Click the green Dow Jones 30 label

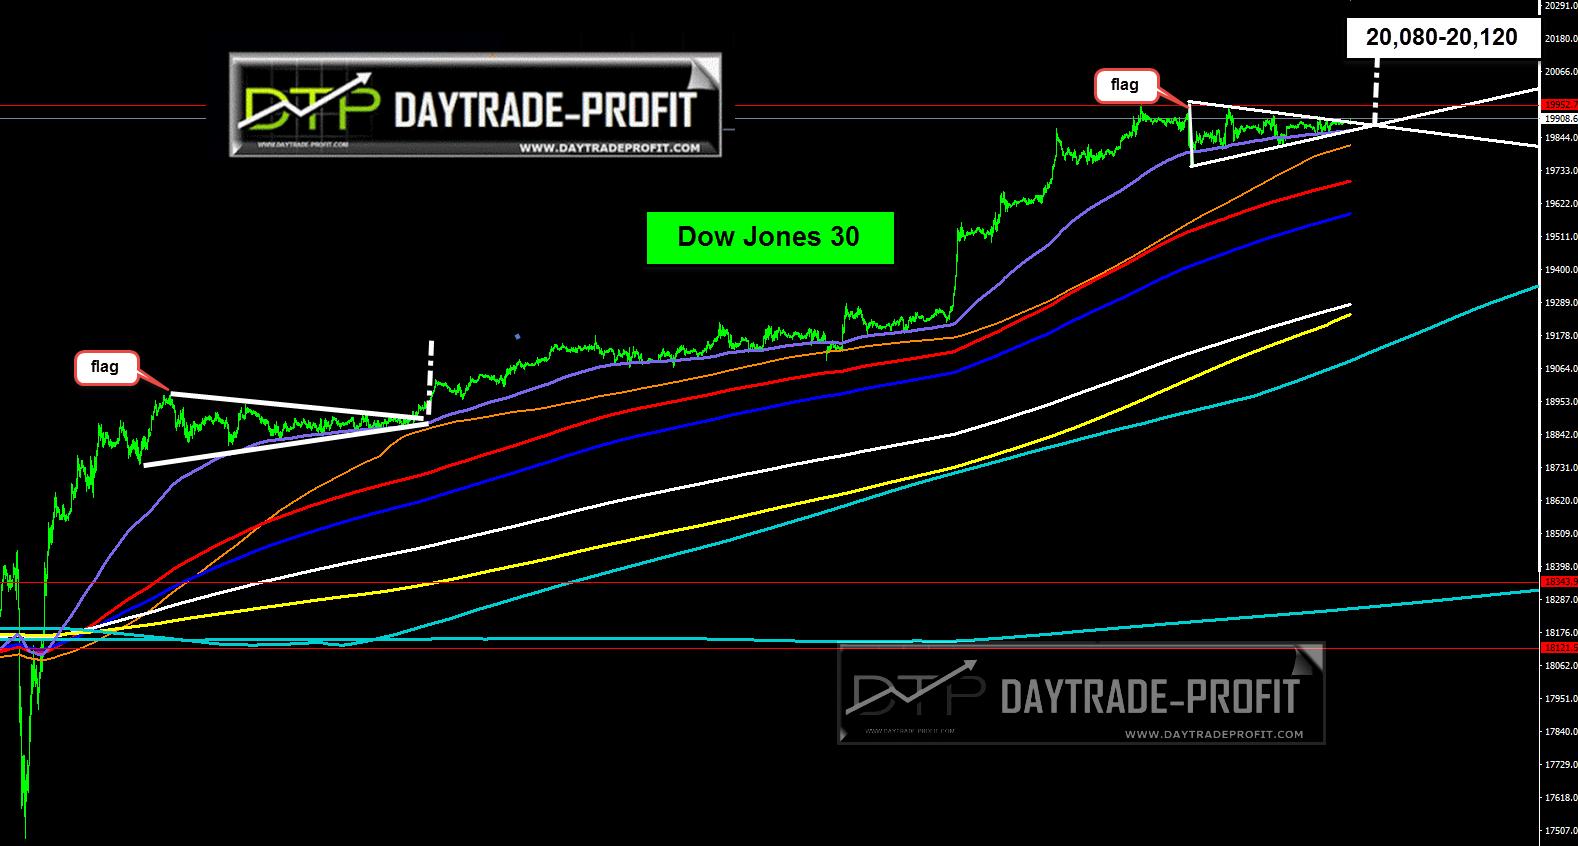point(770,237)
